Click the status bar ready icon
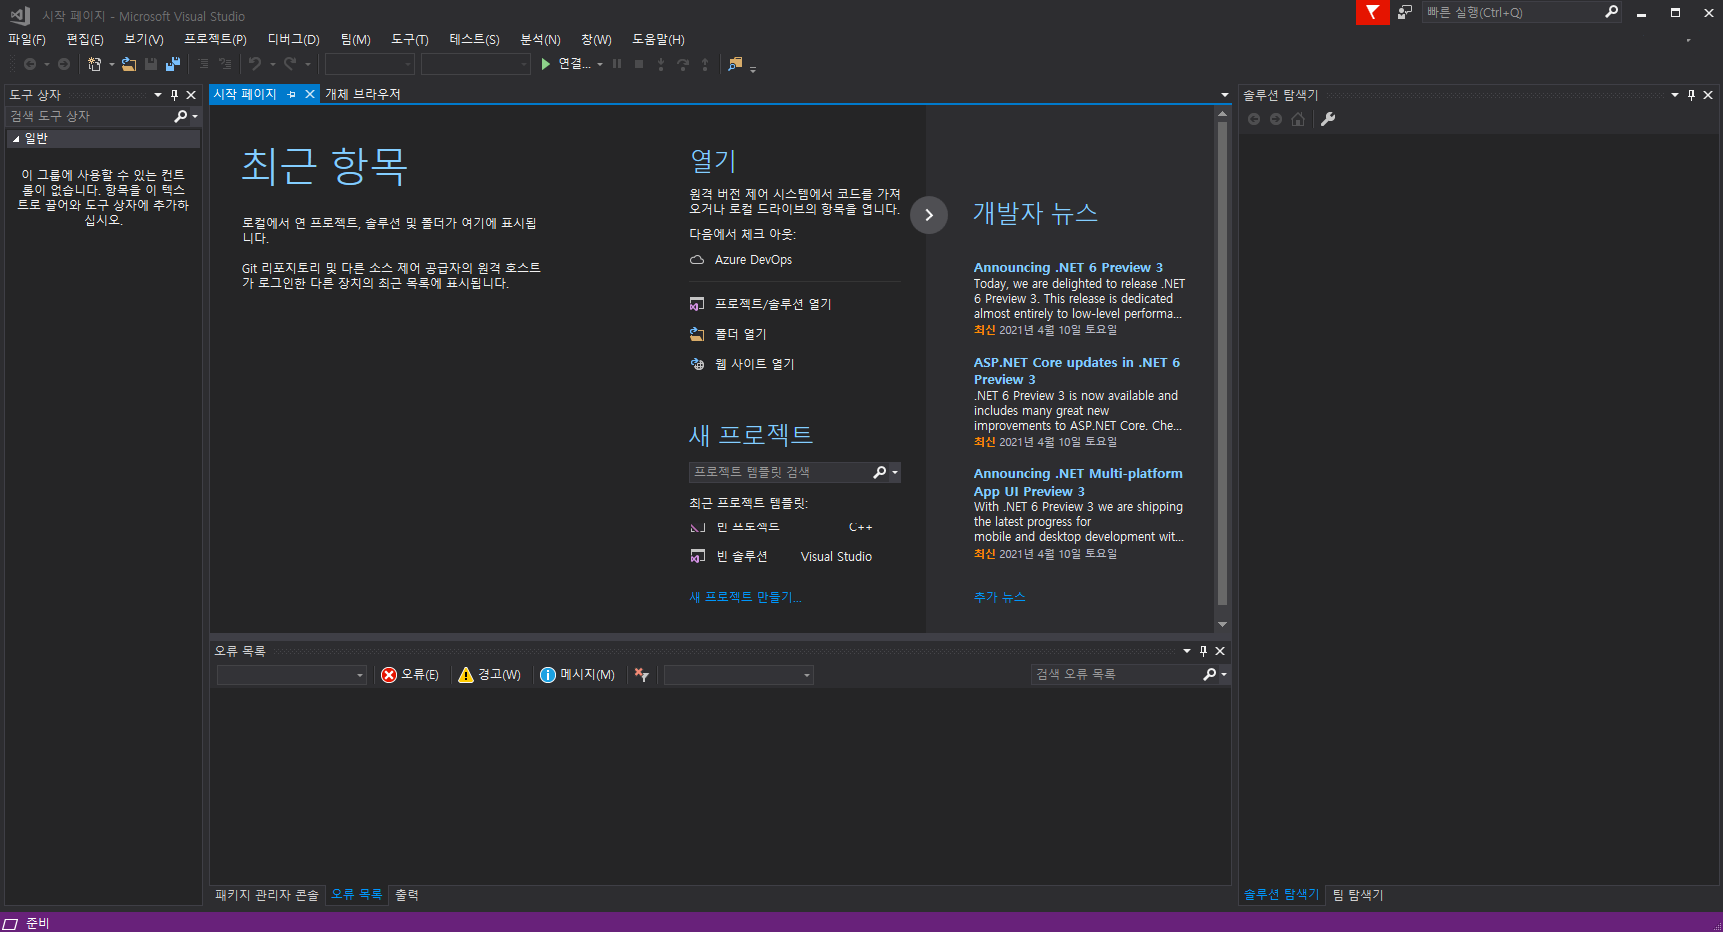This screenshot has width=1723, height=932. (11, 924)
